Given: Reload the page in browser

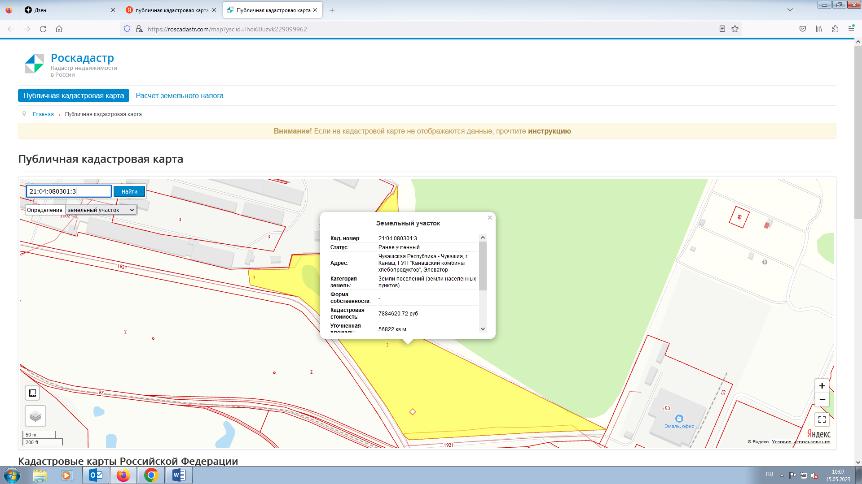Looking at the screenshot, I should [44, 29].
